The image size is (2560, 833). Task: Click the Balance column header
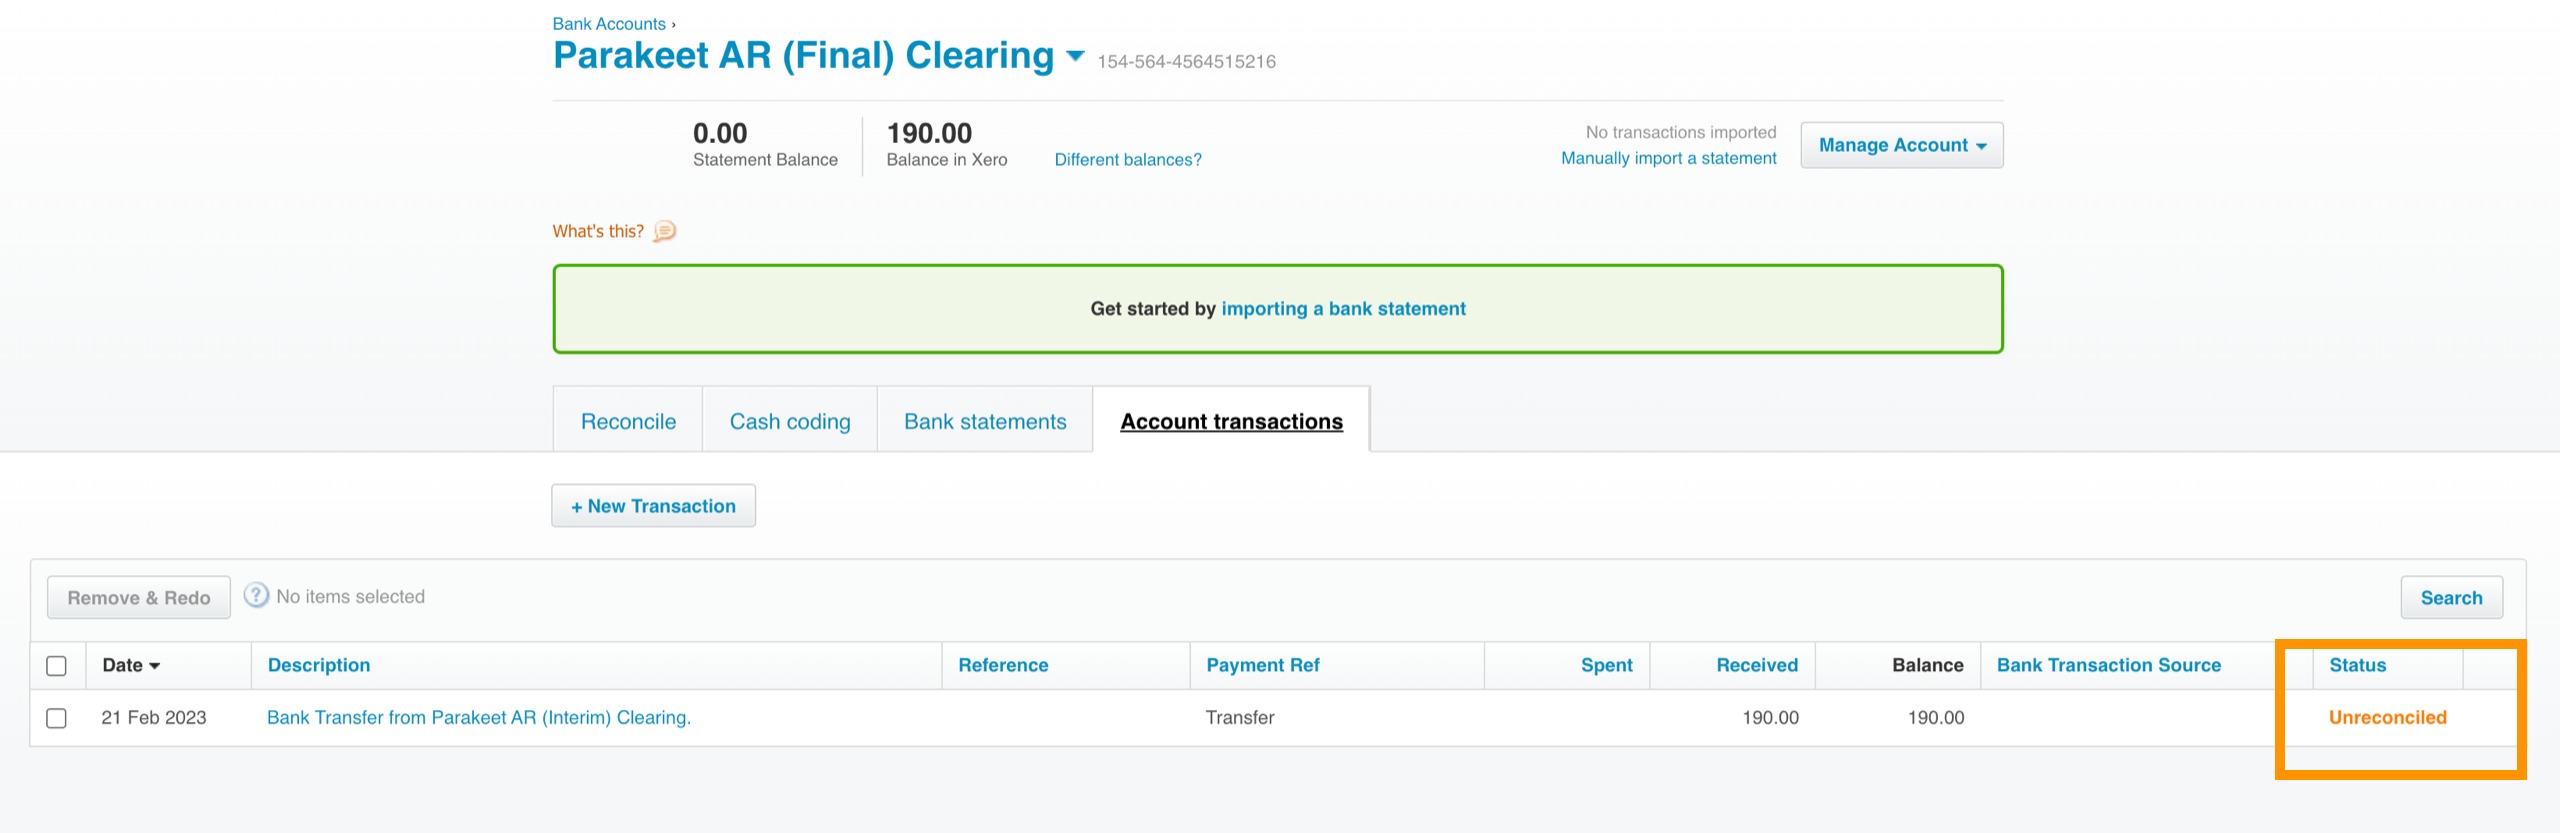(1927, 665)
